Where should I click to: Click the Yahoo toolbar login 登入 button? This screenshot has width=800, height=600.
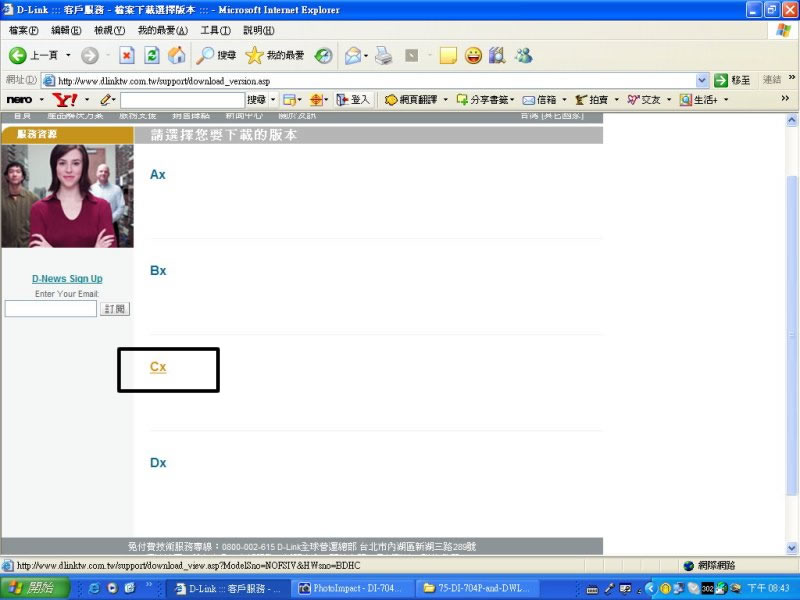click(x=353, y=99)
